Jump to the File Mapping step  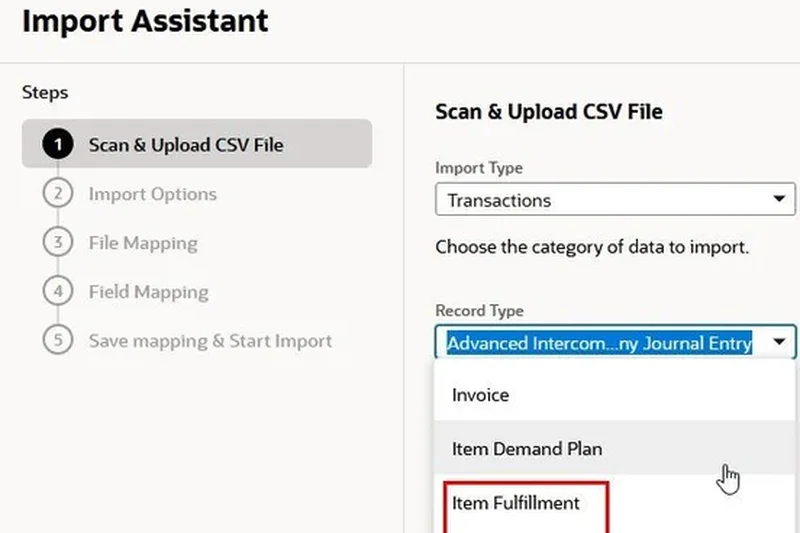143,243
